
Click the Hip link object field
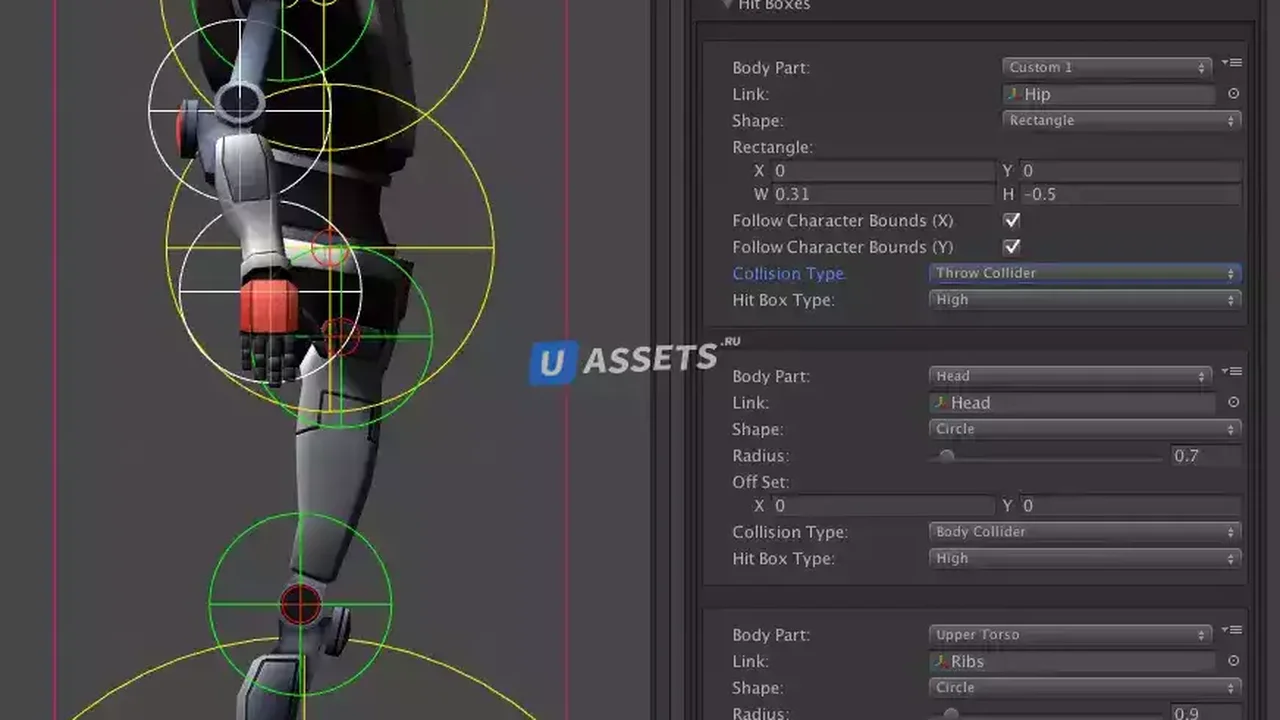coord(1108,94)
